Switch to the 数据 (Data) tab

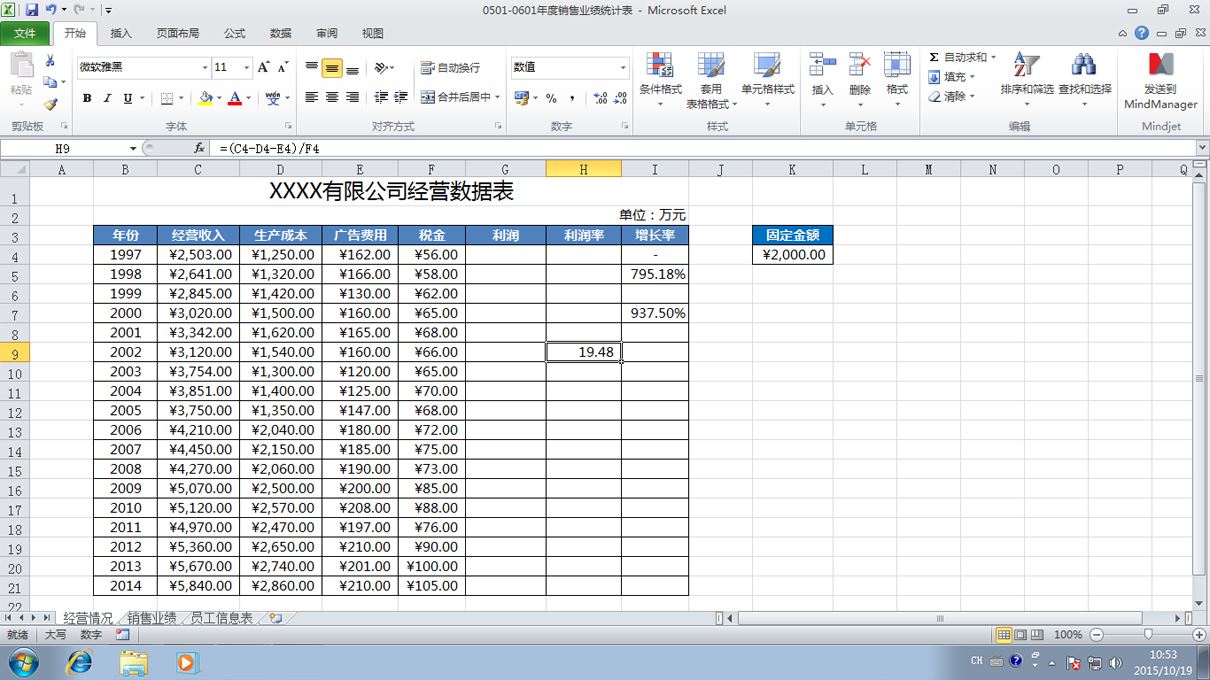click(x=281, y=33)
